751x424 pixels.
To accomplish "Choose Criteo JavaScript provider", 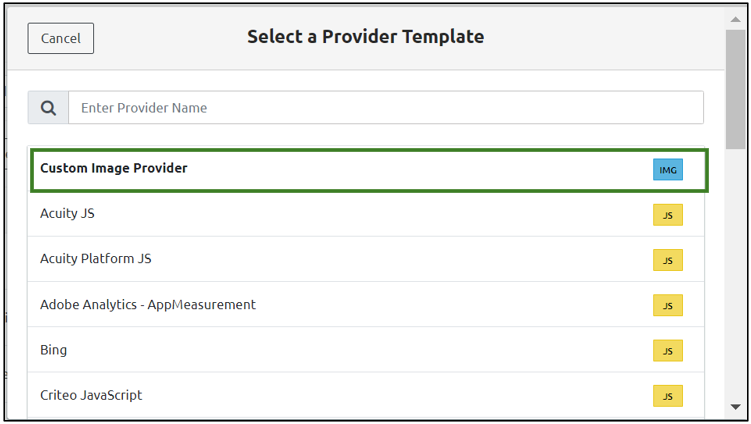I will 91,395.
